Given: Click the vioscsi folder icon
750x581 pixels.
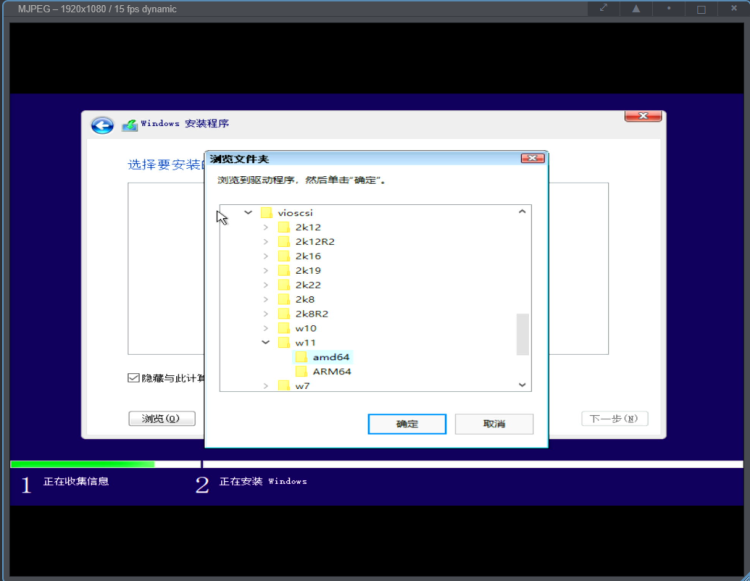Looking at the screenshot, I should click(266, 212).
